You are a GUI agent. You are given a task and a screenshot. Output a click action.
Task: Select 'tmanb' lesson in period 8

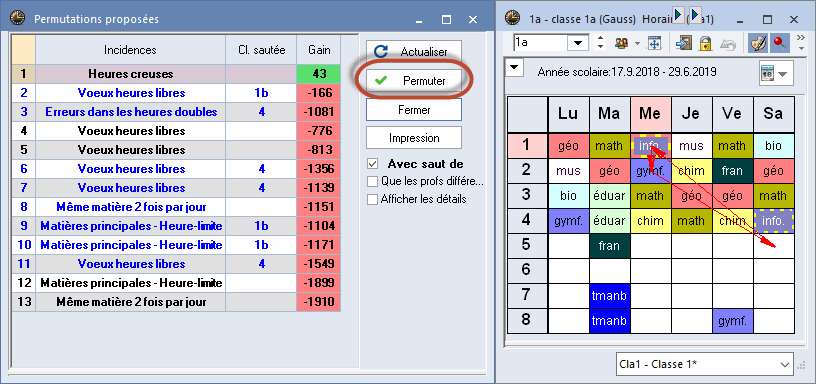609,320
